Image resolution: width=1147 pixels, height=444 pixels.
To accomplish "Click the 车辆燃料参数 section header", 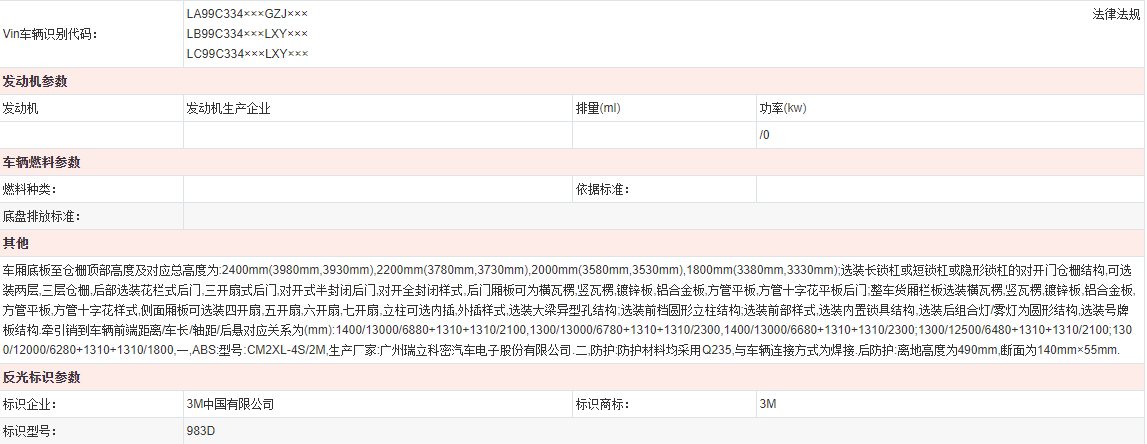I will (x=41, y=162).
